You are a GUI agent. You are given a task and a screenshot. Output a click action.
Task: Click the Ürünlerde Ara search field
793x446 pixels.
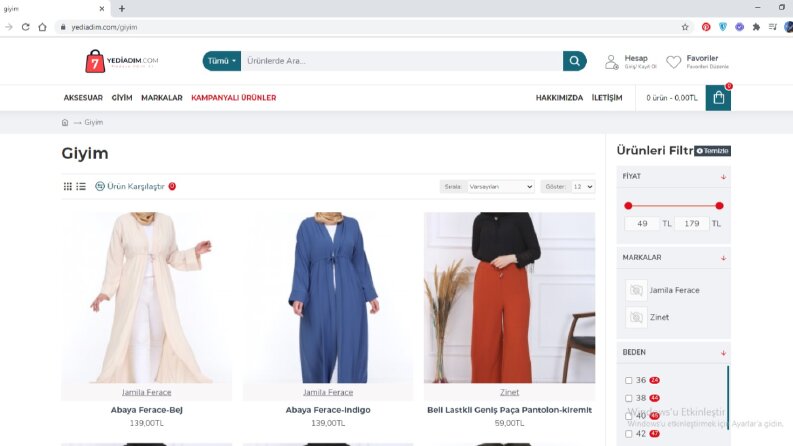point(402,61)
